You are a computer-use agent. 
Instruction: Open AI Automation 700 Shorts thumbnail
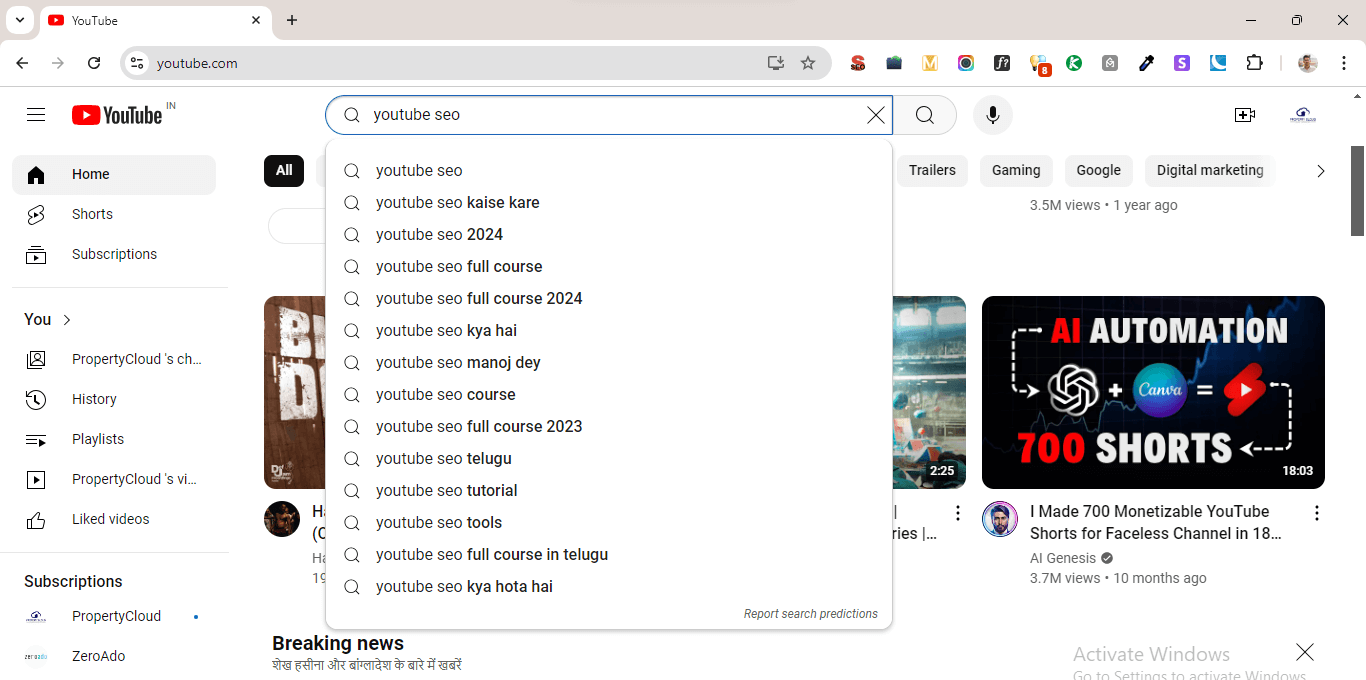coord(1153,392)
